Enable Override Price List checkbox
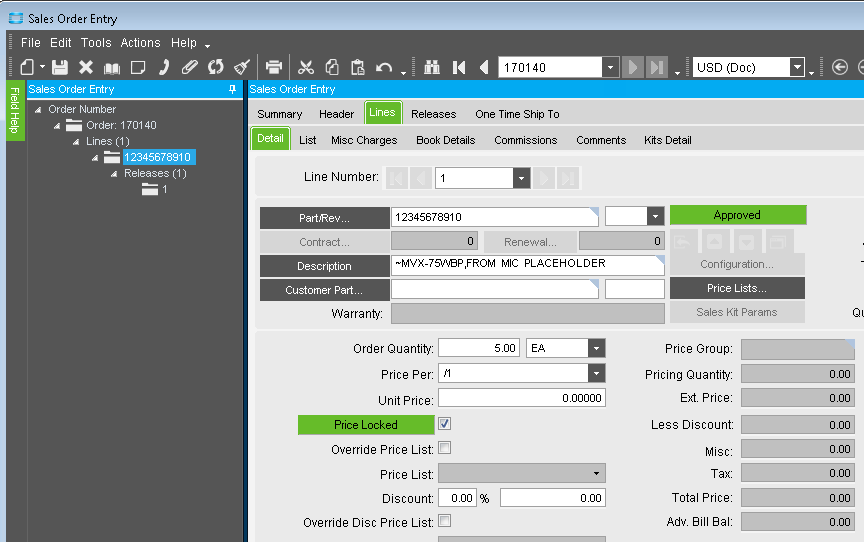Screen dimensions: 864x542 (x=444, y=448)
